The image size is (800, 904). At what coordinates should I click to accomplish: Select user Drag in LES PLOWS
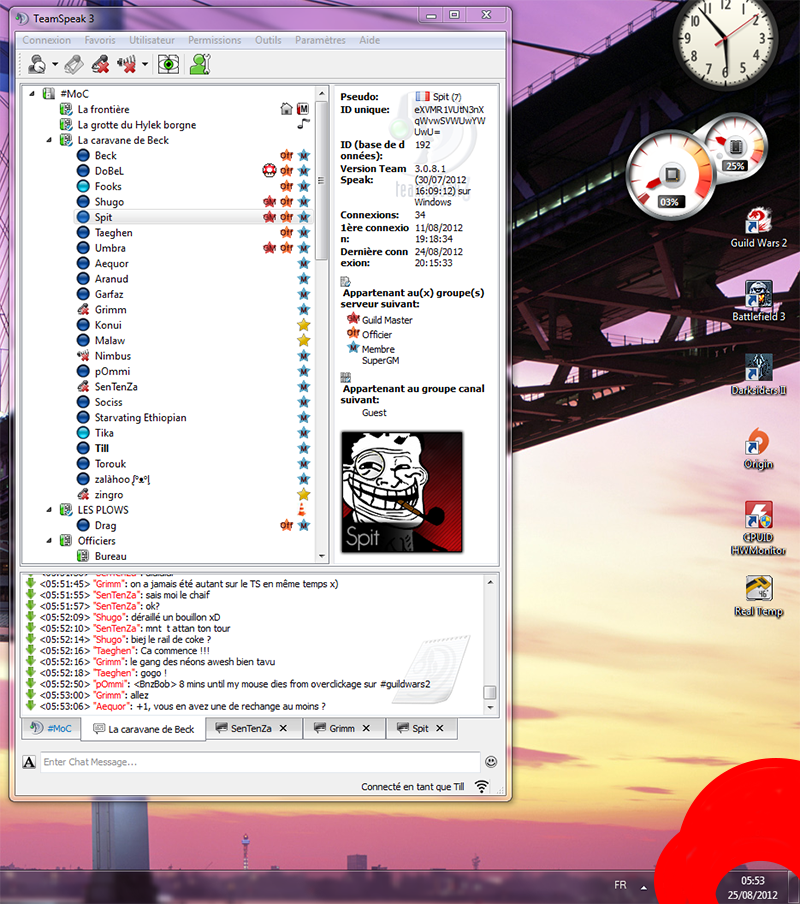tap(105, 525)
